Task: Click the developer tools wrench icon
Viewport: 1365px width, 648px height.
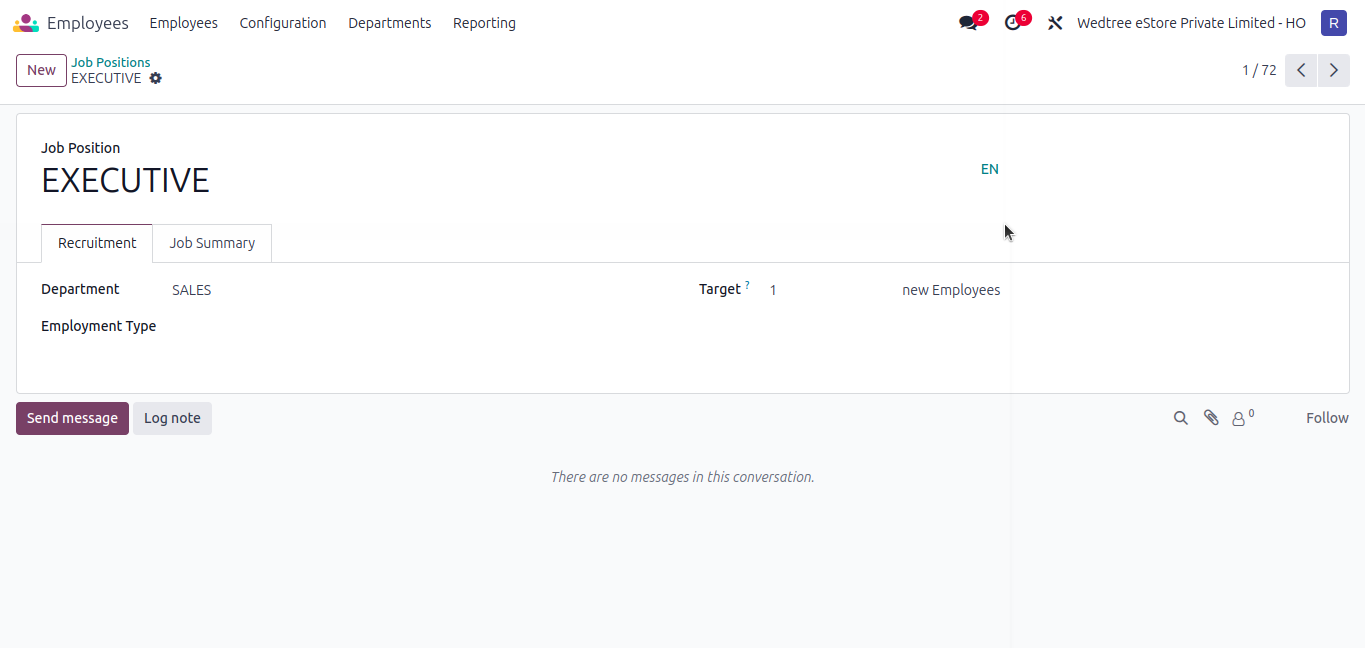Action: [1055, 23]
